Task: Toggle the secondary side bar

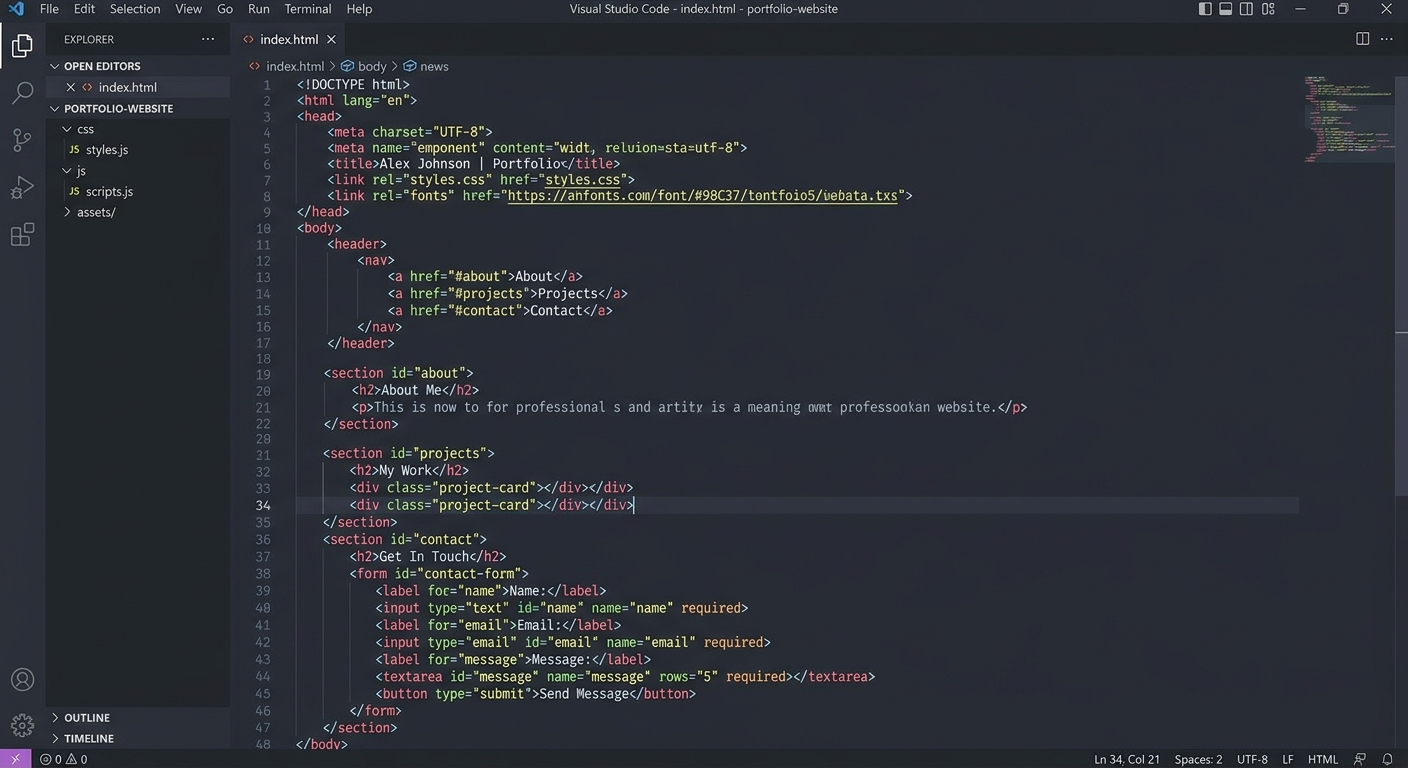Action: pos(1245,8)
